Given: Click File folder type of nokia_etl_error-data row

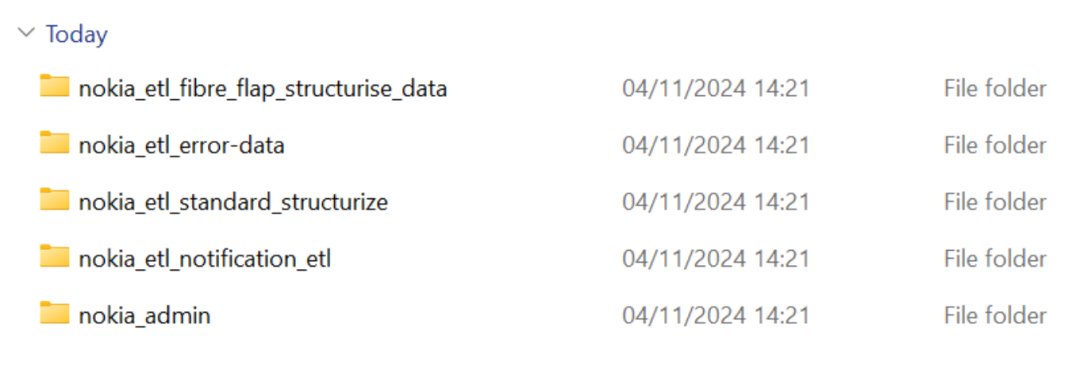Looking at the screenshot, I should pos(995,145).
